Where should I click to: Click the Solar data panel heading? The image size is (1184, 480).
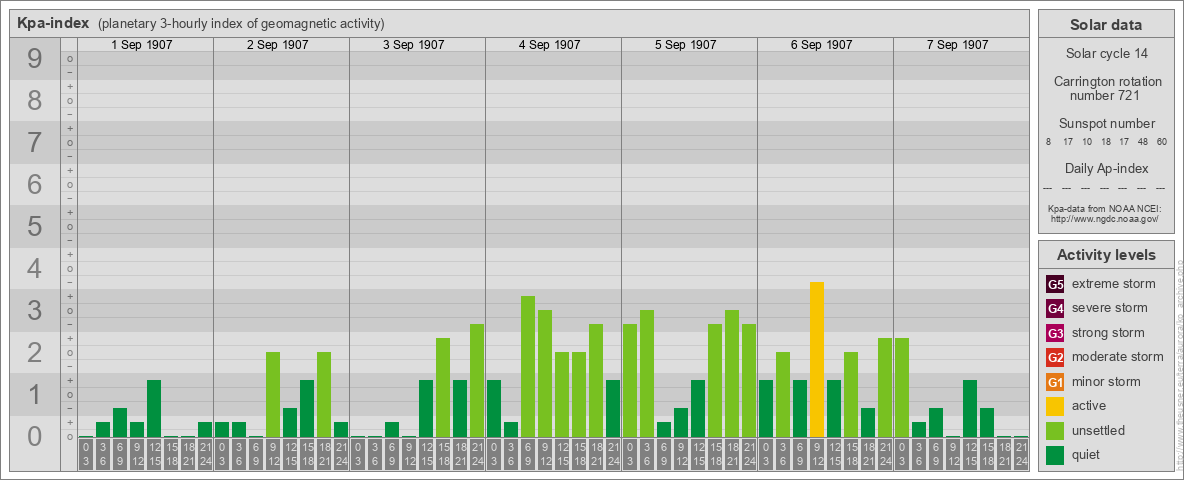point(1106,25)
